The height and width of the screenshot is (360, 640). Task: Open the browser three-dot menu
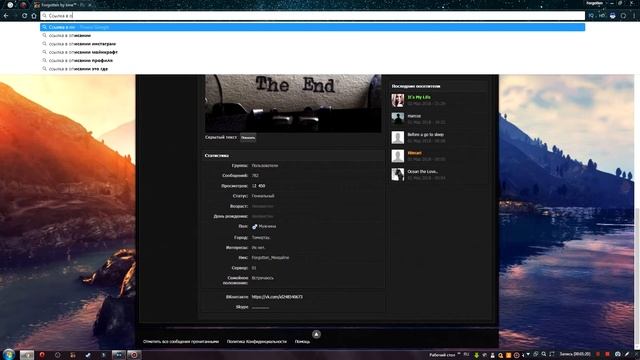point(634,16)
